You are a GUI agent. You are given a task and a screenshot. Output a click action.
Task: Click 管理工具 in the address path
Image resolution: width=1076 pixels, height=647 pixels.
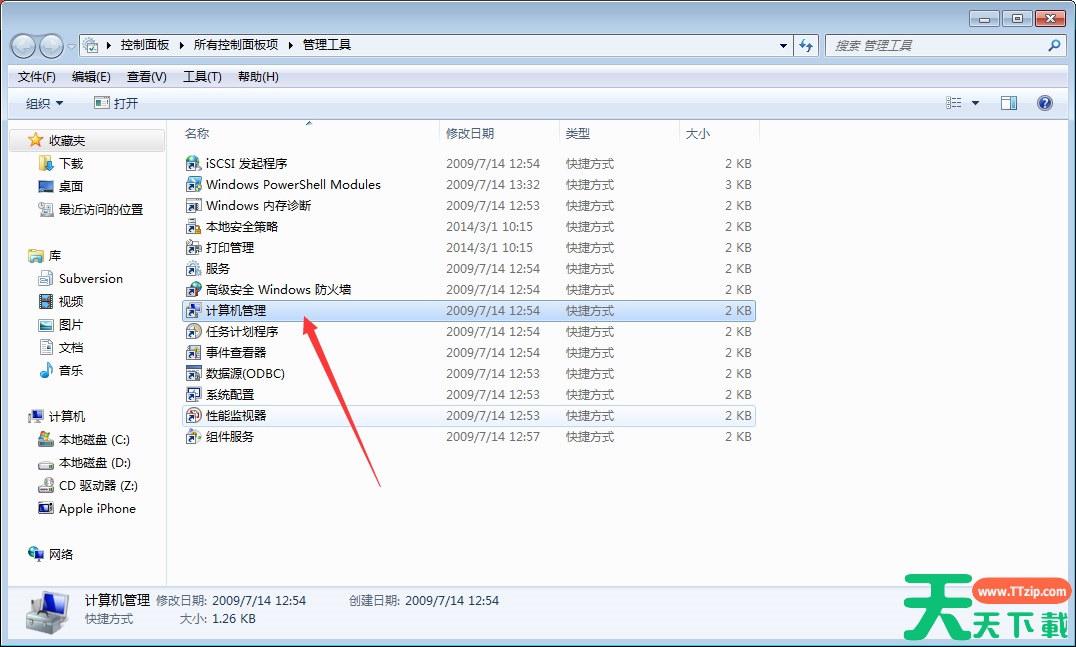point(327,45)
